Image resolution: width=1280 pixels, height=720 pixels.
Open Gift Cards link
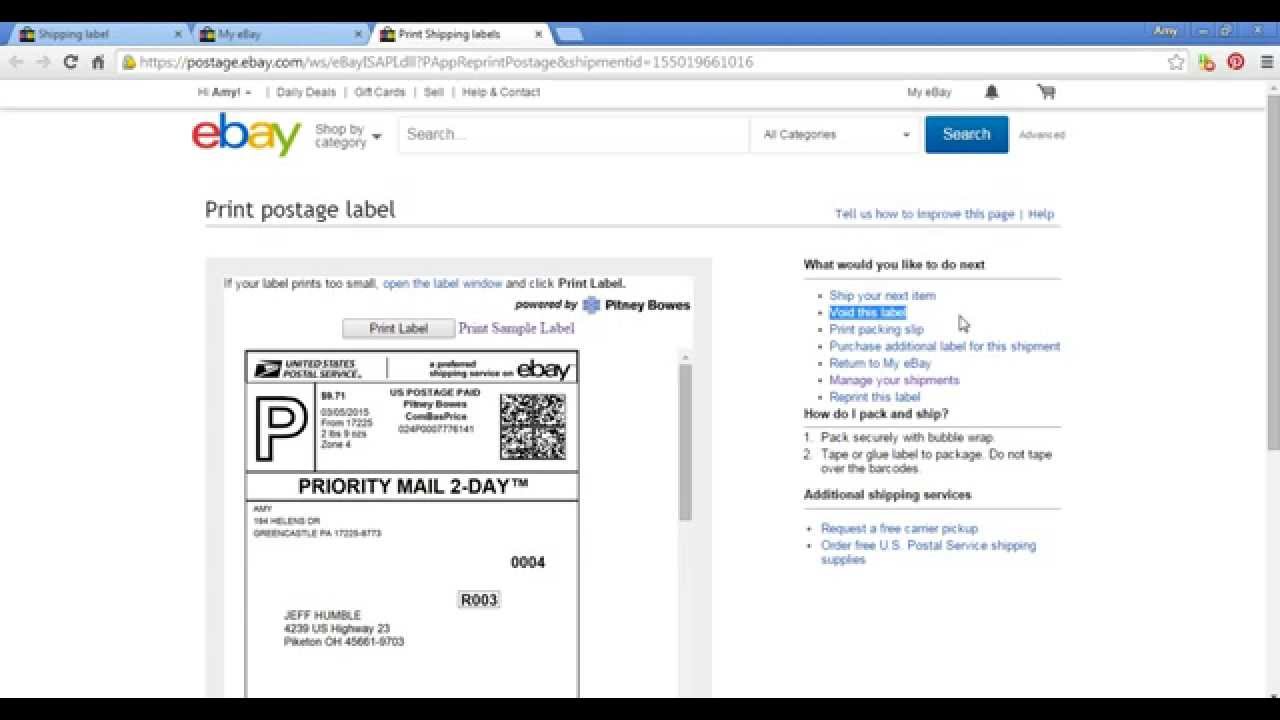[380, 92]
